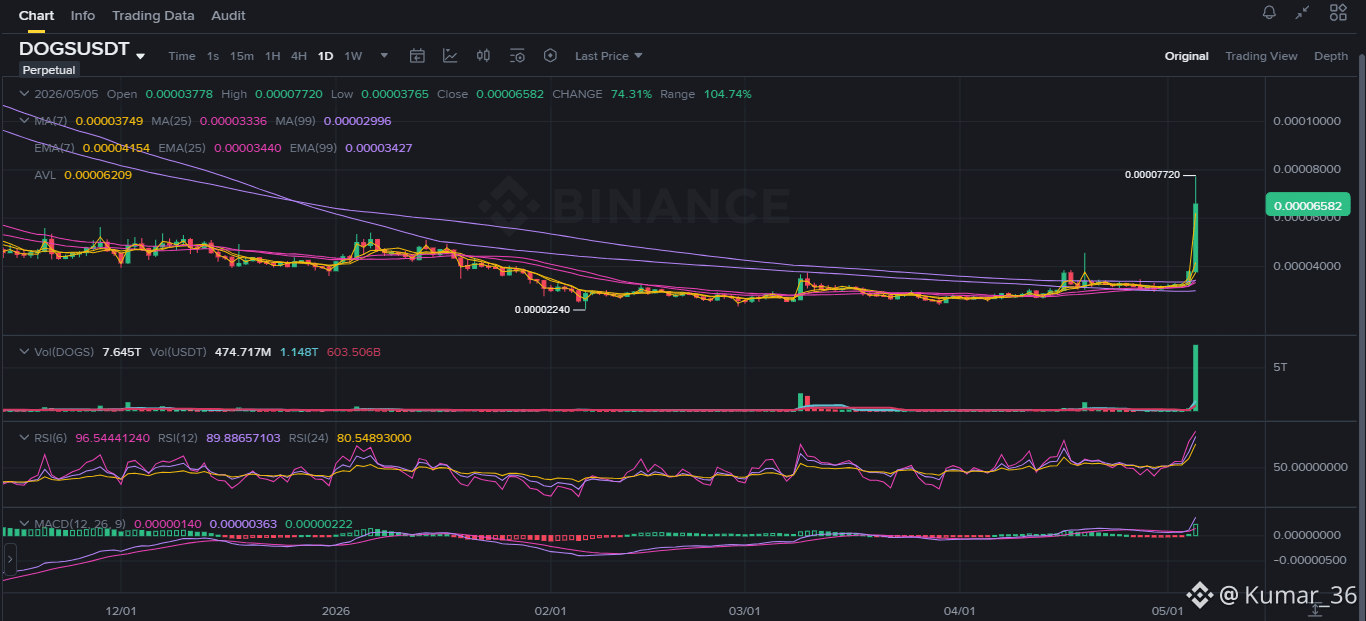Click the AVL indicator label
Screen dimensions: 1366x621
point(45,175)
